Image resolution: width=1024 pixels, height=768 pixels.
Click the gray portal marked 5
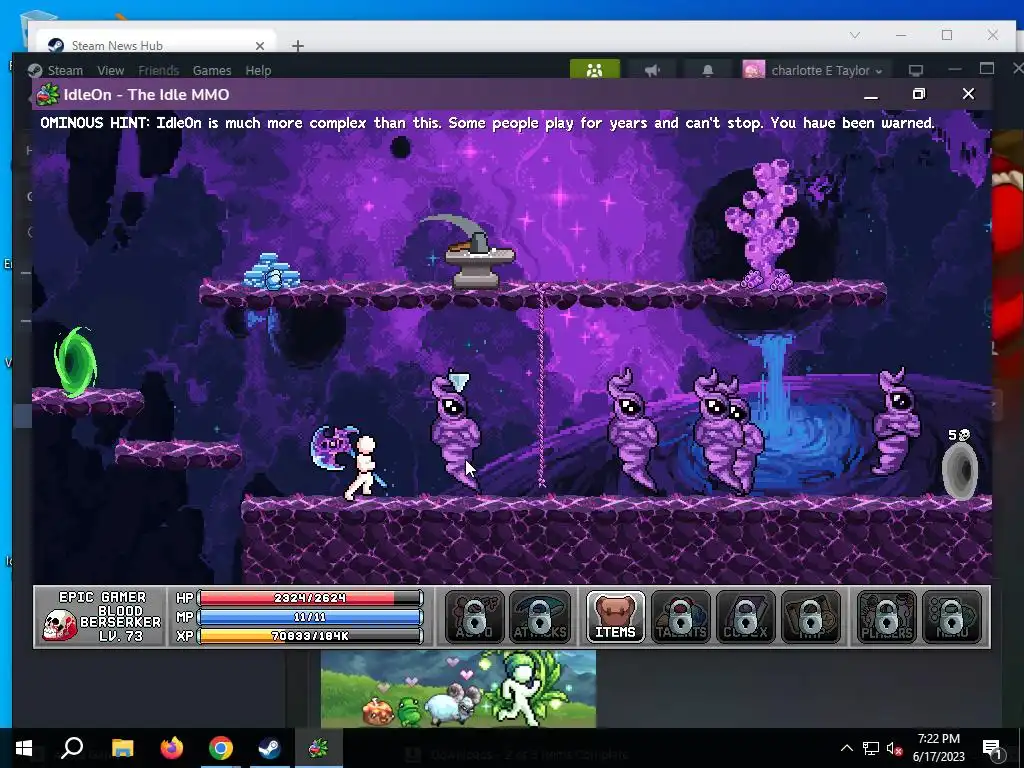click(x=960, y=470)
